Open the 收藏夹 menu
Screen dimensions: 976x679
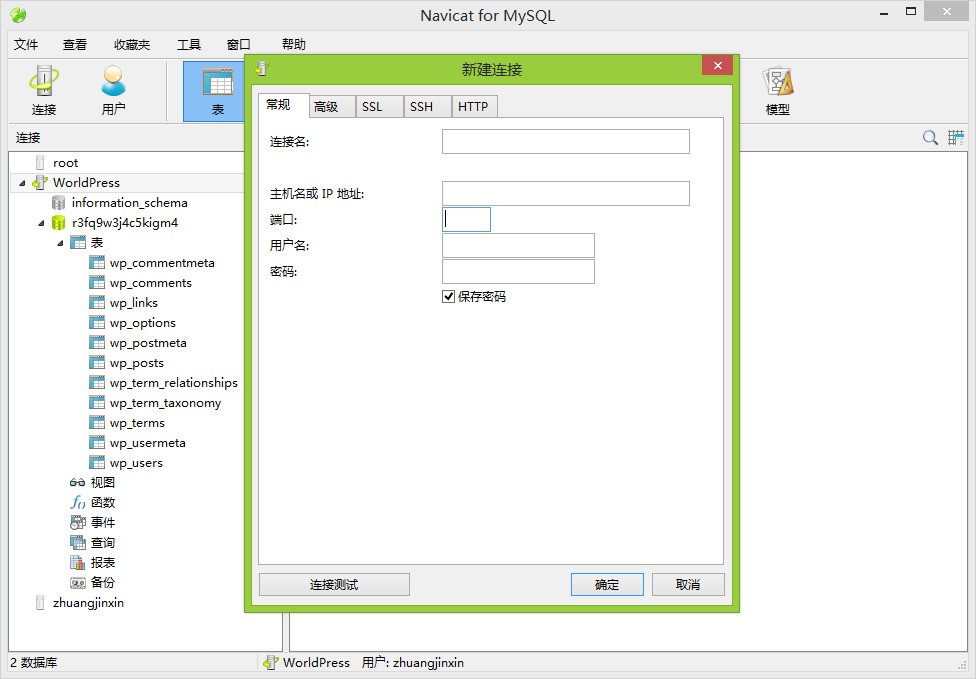click(132, 44)
